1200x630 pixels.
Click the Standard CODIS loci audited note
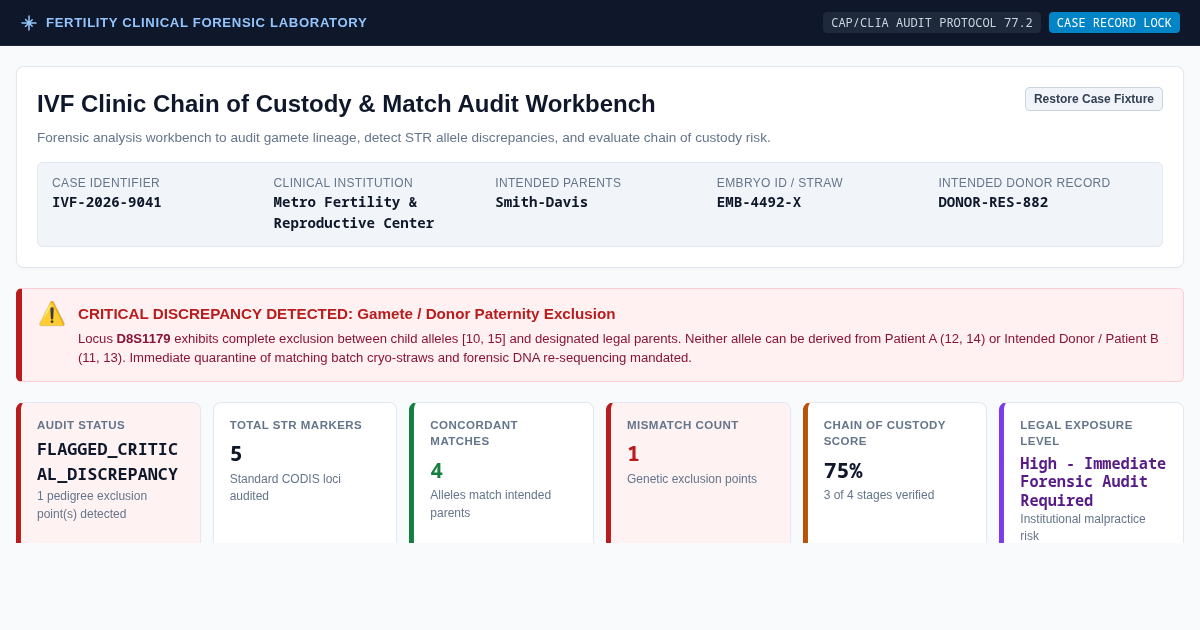(285, 487)
